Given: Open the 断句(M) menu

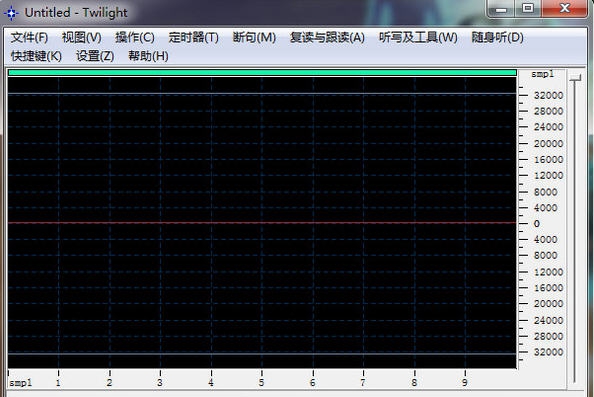Looking at the screenshot, I should [254, 38].
